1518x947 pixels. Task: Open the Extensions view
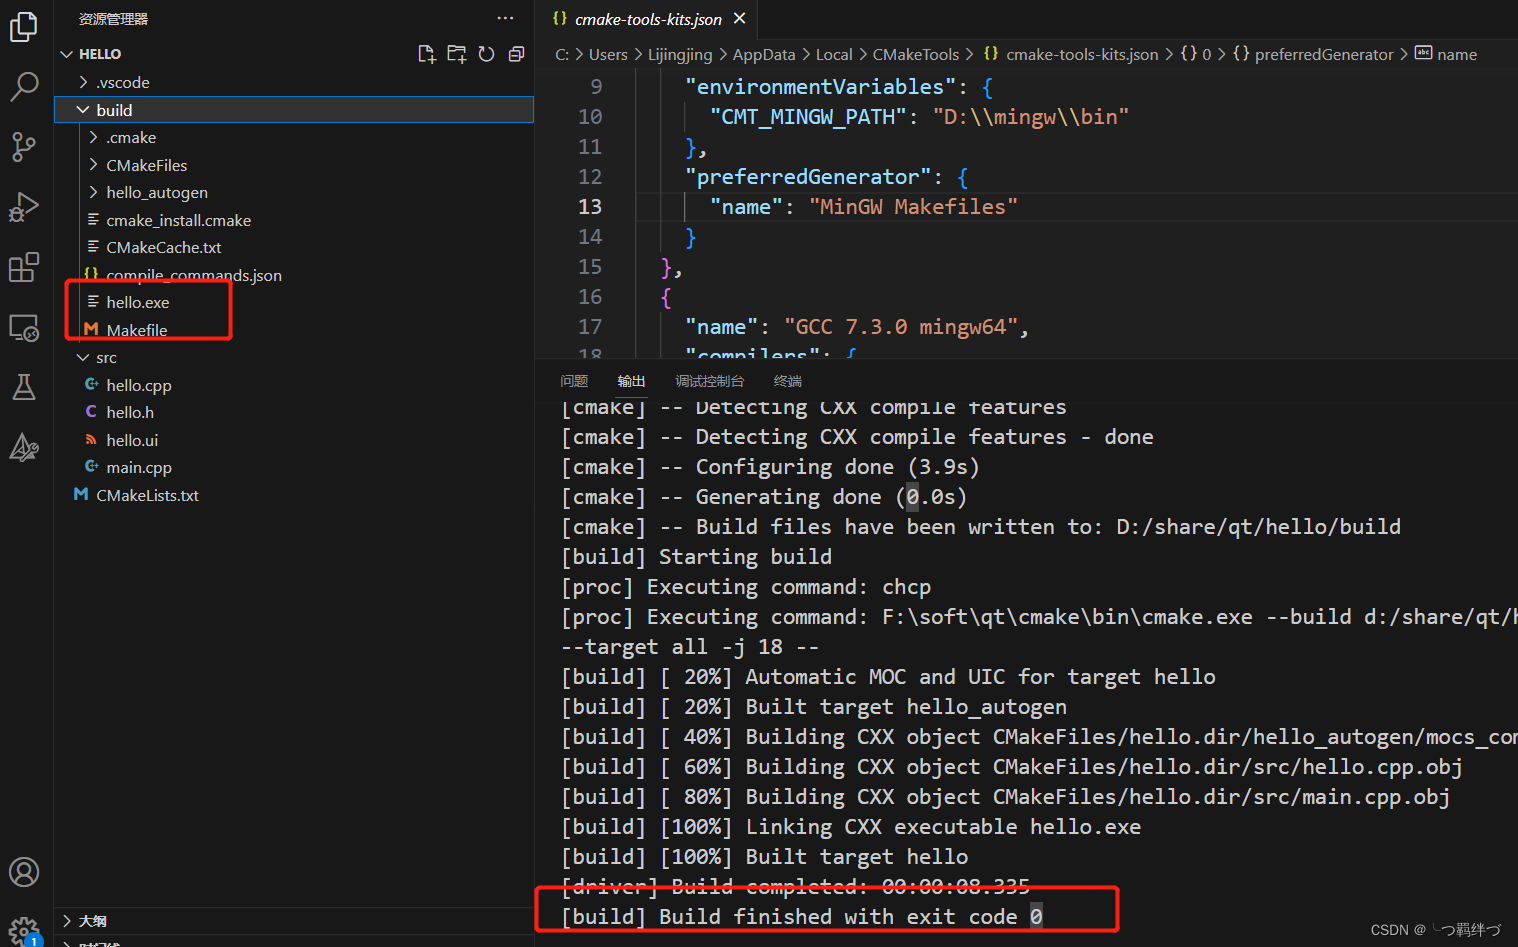tap(24, 267)
